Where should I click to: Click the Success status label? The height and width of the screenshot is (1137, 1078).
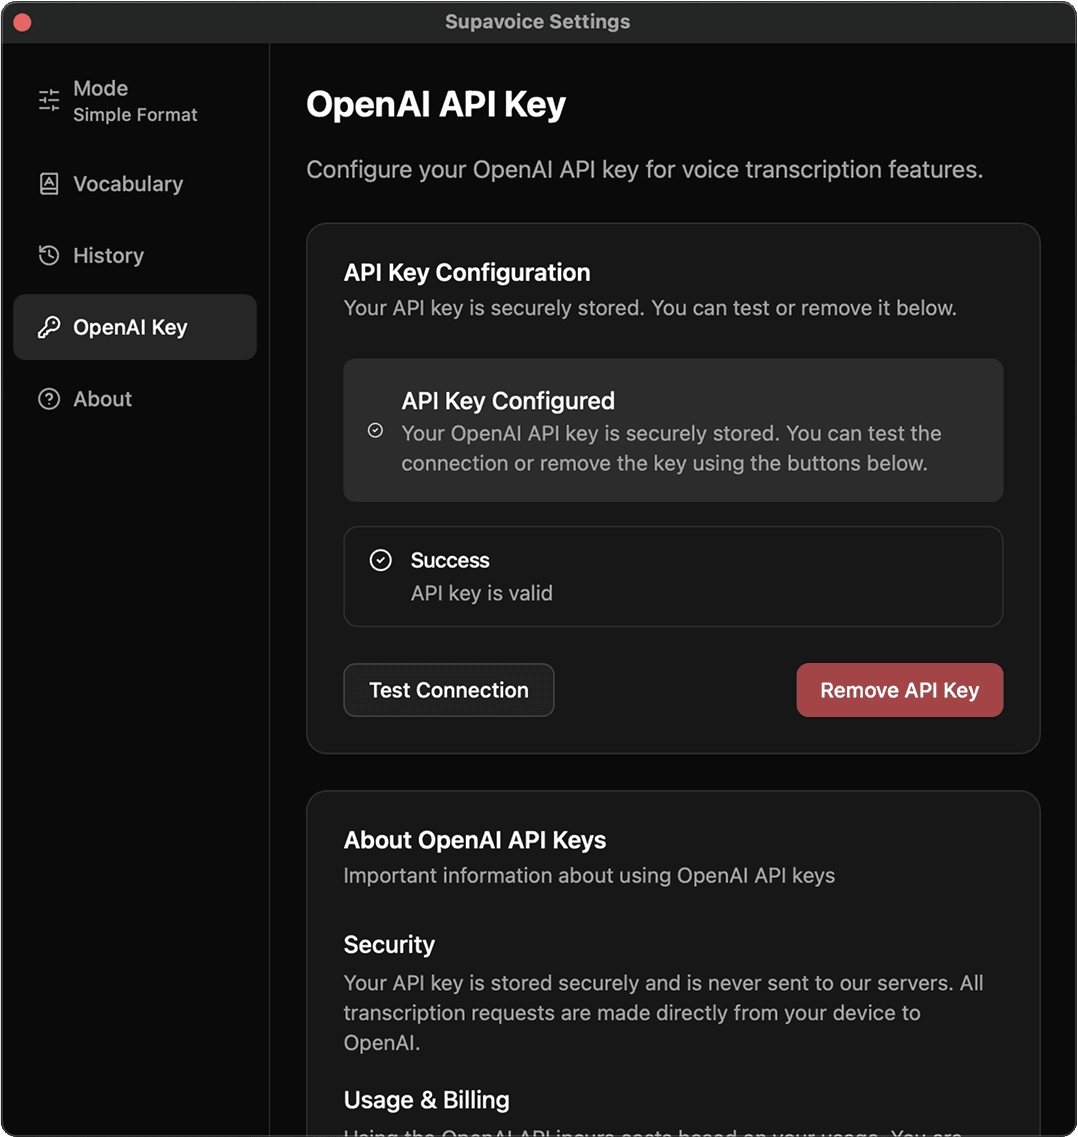[x=450, y=561]
